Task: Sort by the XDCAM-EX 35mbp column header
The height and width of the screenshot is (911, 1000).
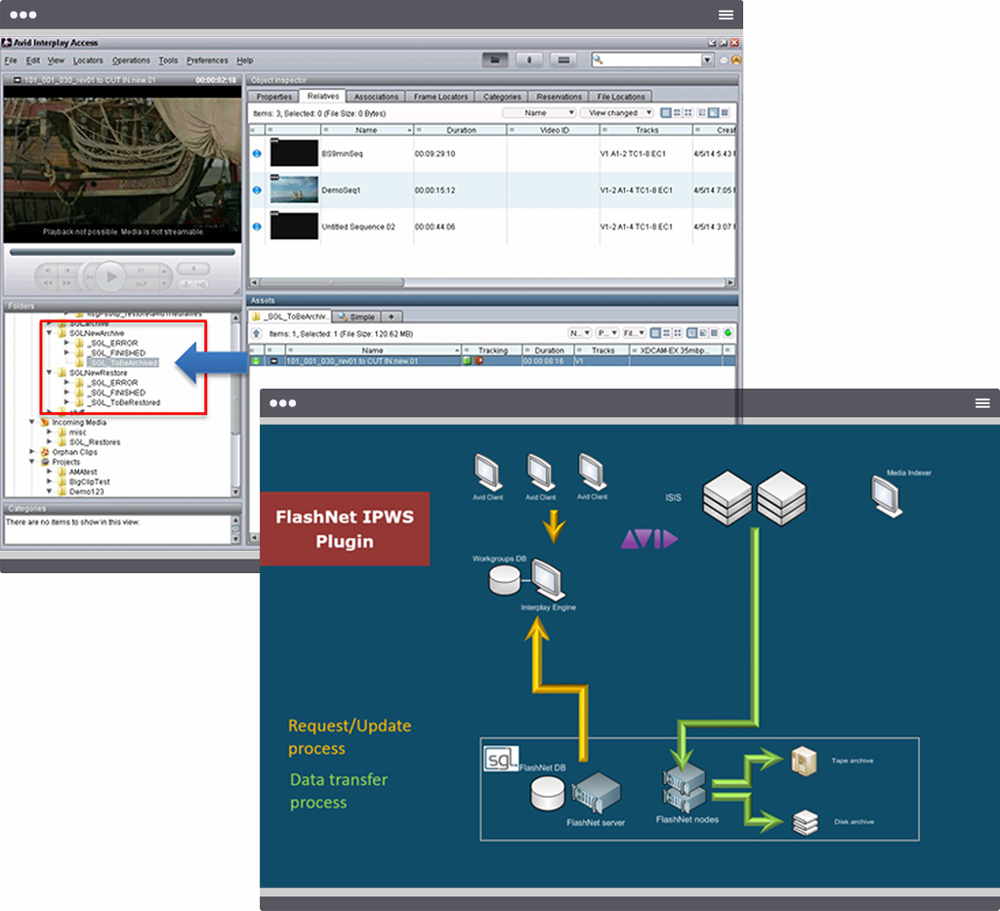Action: tap(676, 350)
